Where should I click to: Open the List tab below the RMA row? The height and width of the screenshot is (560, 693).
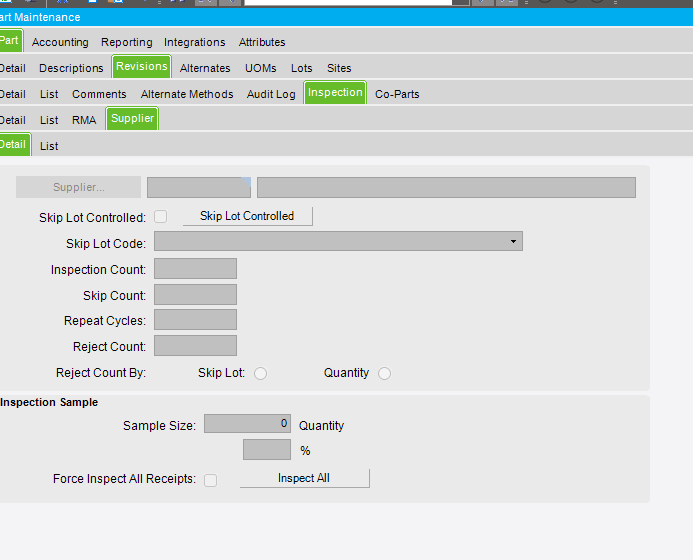click(49, 147)
